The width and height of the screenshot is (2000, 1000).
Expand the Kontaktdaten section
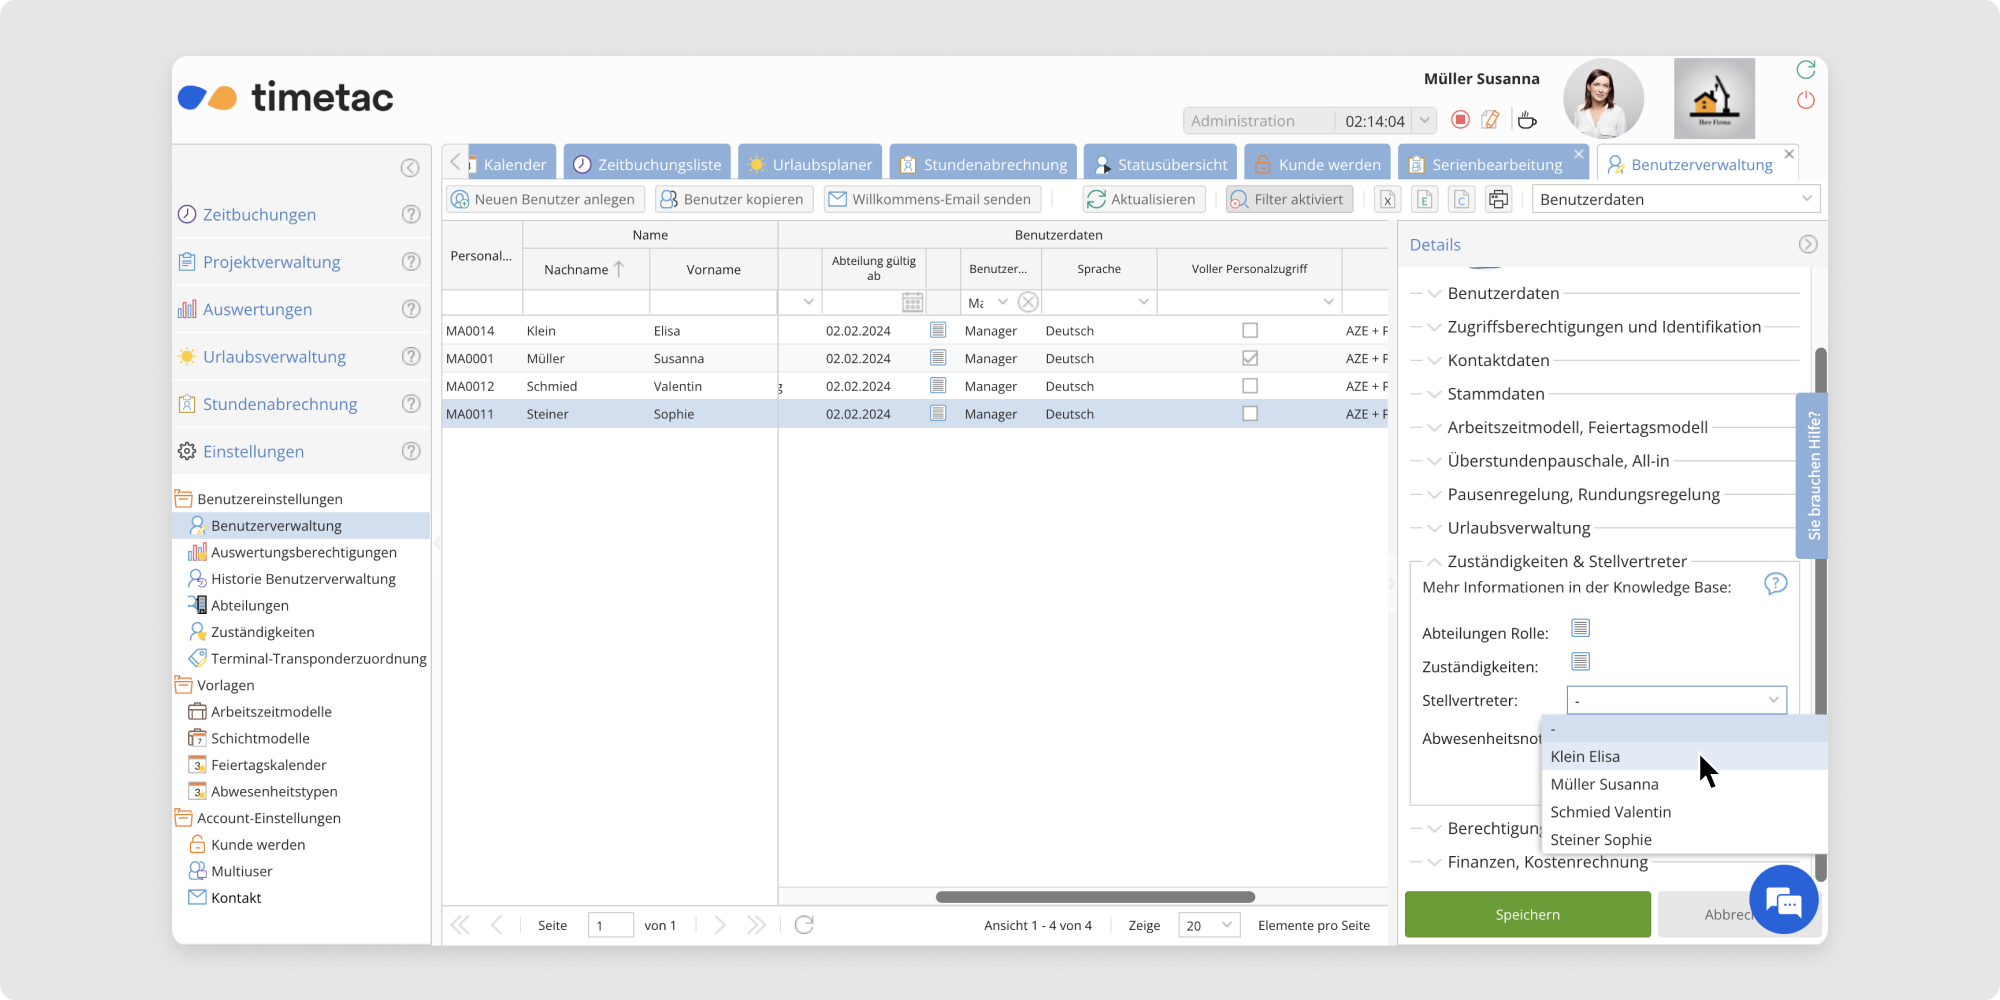(1498, 360)
